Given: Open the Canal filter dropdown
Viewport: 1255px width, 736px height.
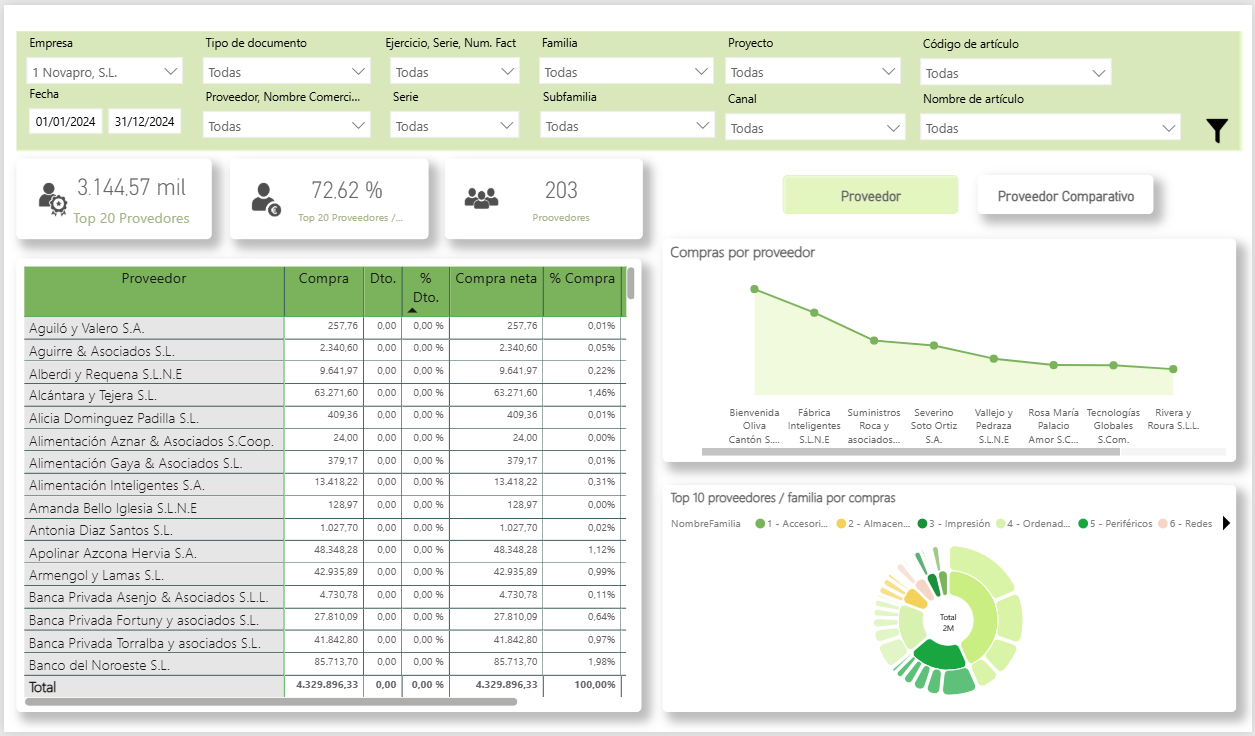Looking at the screenshot, I should [814, 128].
